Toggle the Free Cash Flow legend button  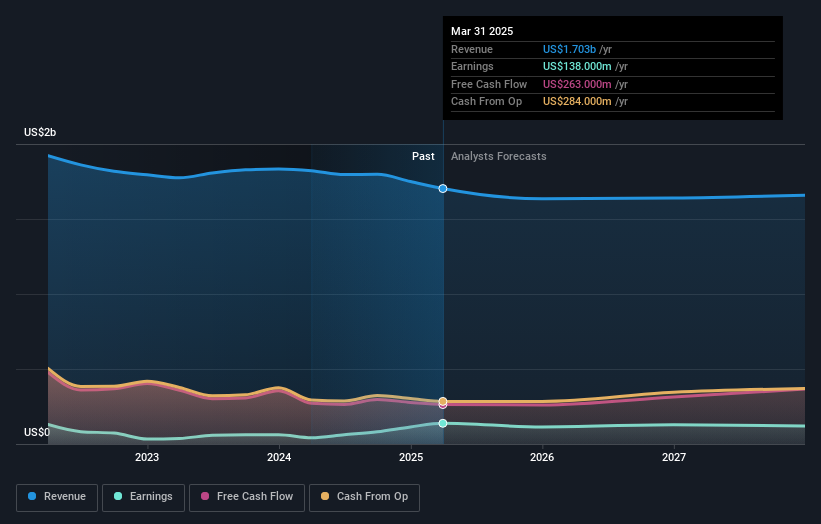pyautogui.click(x=247, y=497)
